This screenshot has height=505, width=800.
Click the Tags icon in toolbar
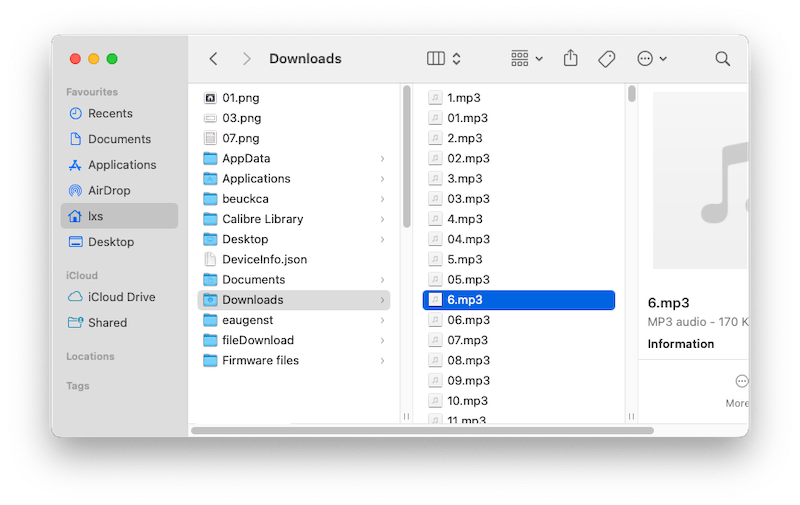[606, 59]
